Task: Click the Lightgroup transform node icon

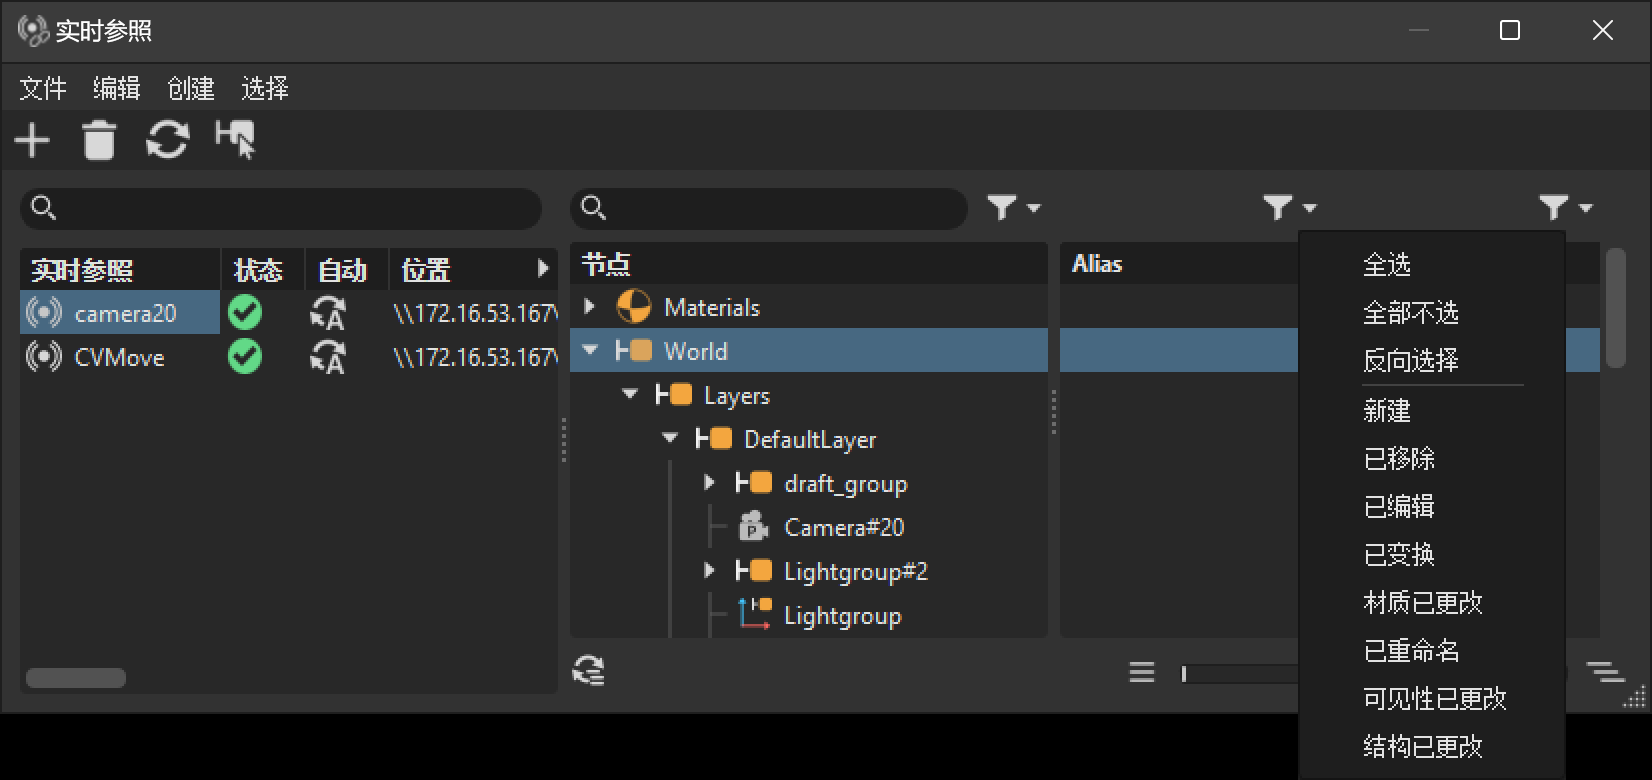Action: tap(754, 614)
